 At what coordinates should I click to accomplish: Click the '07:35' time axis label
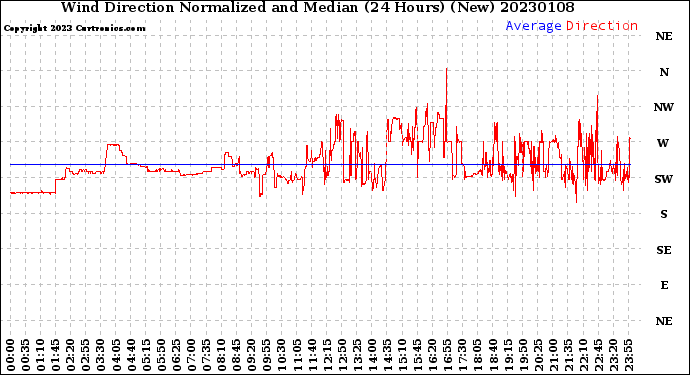click(x=206, y=355)
